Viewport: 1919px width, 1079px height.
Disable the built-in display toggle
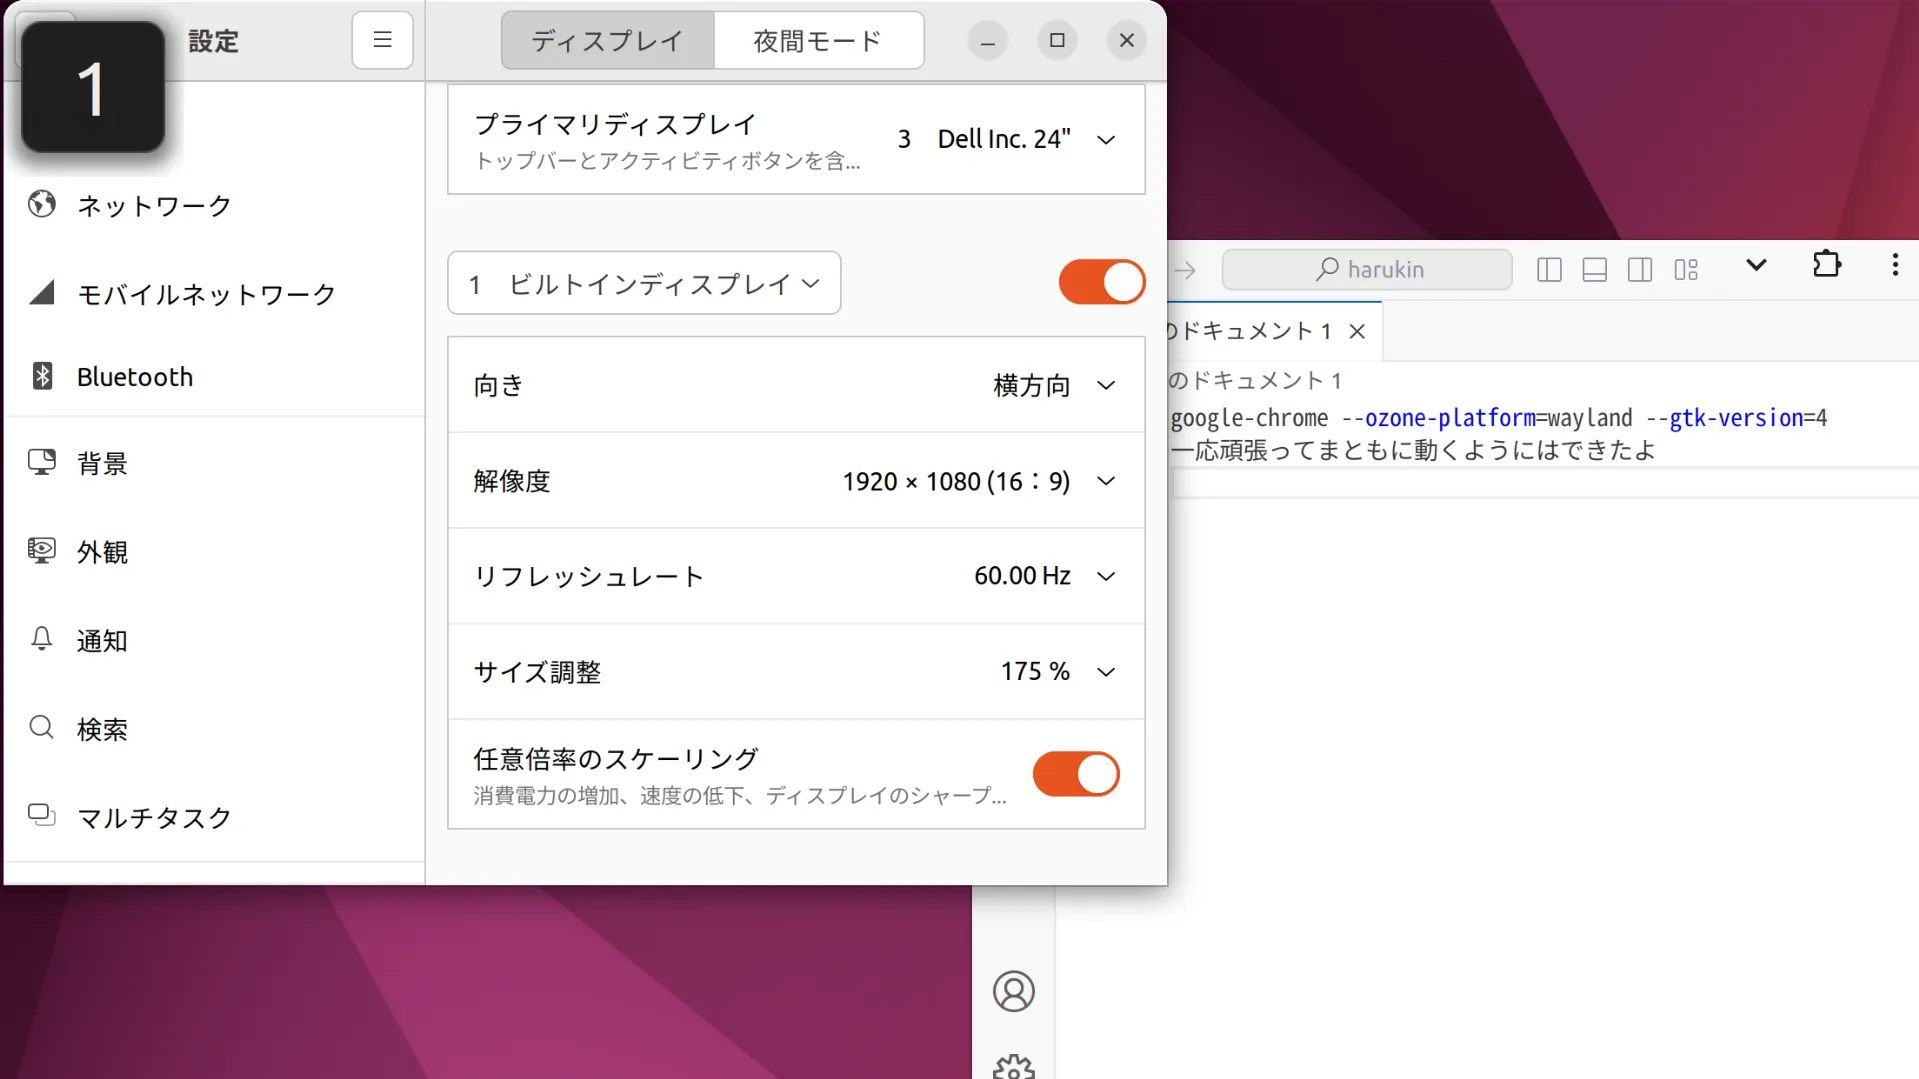pos(1101,282)
